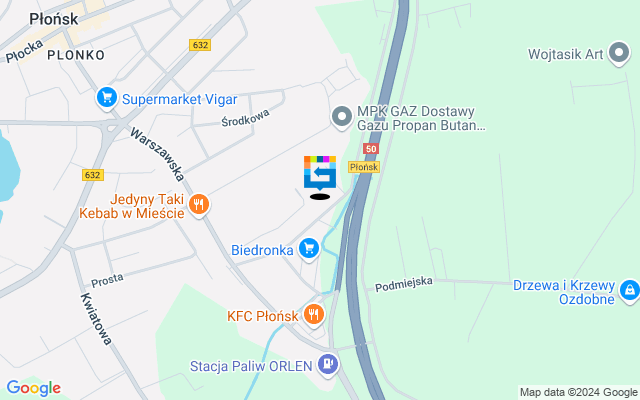
Task: Click the Stacja Paliw ORLEN text label
Action: coord(251,366)
